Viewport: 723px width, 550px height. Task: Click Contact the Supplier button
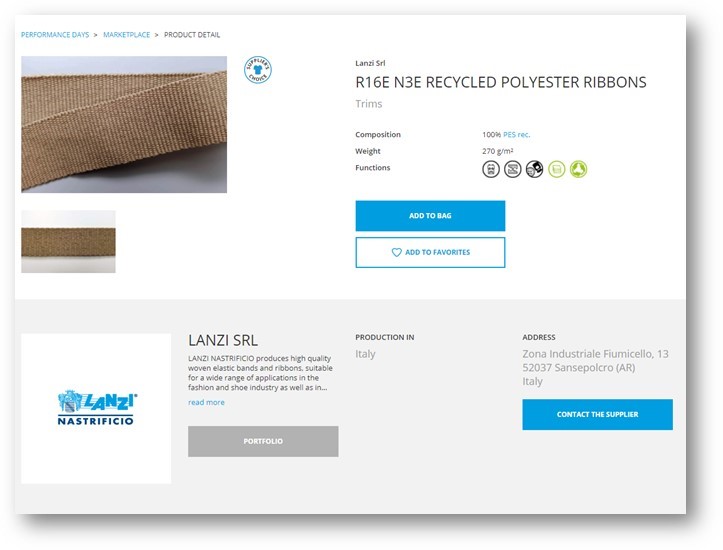pos(597,414)
